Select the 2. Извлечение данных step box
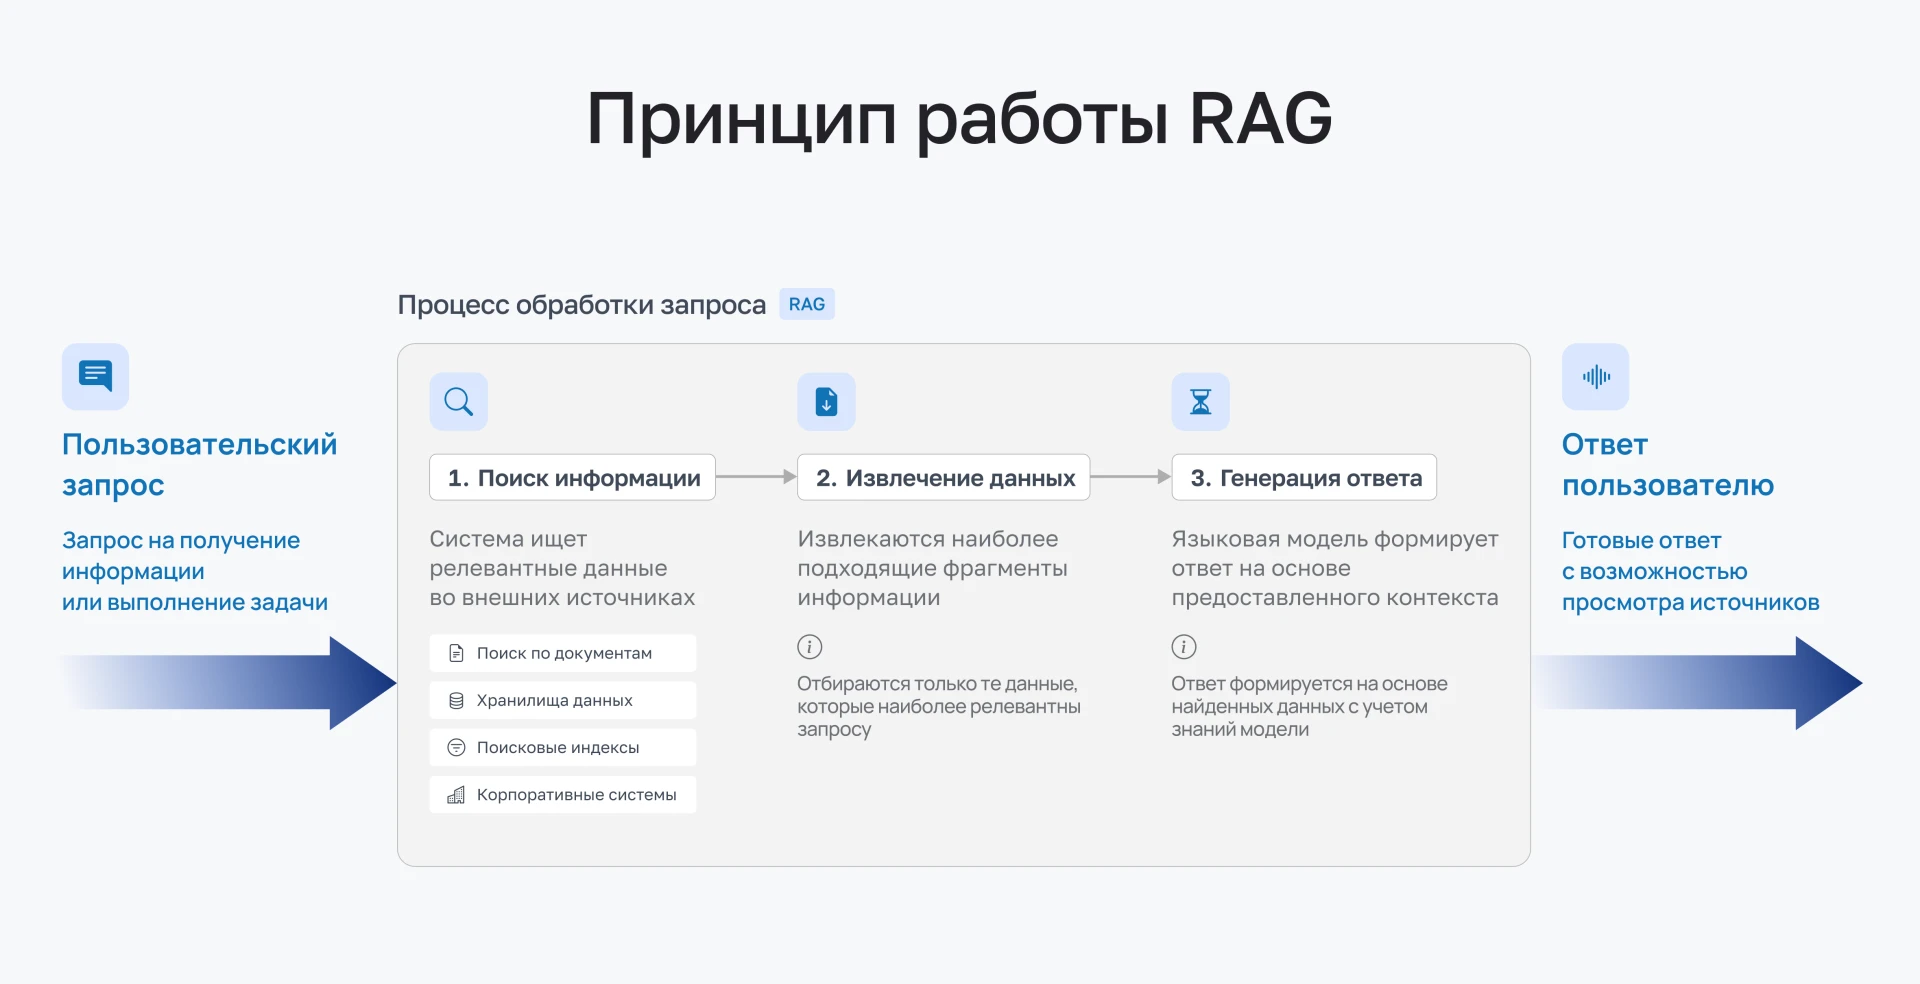Viewport: 1920px width, 984px height. pos(944,478)
